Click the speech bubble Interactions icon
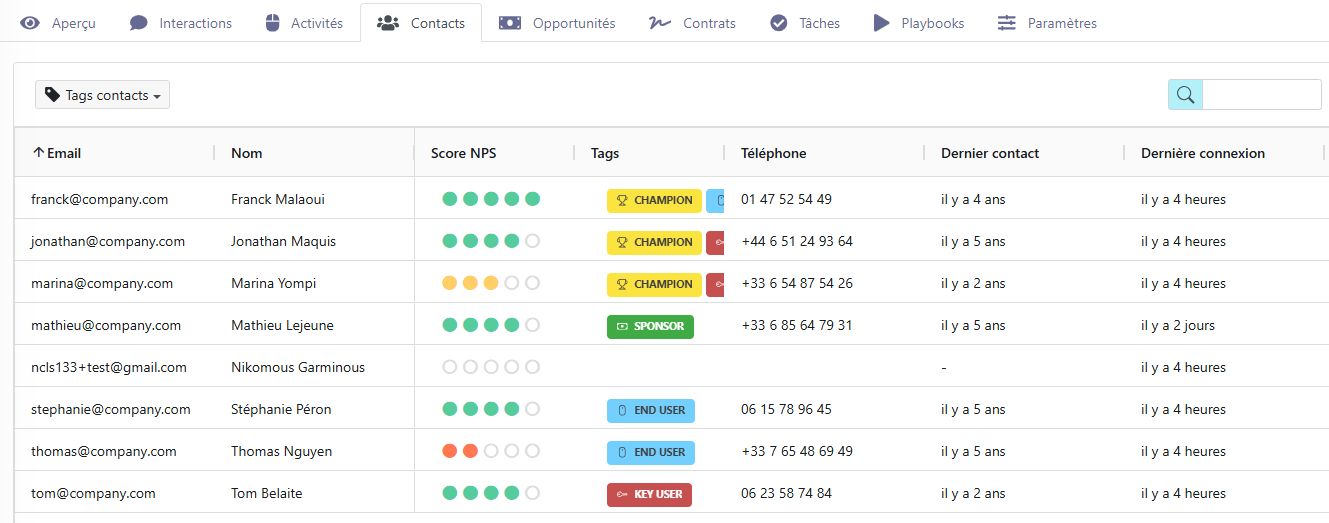1329x523 pixels. point(139,23)
